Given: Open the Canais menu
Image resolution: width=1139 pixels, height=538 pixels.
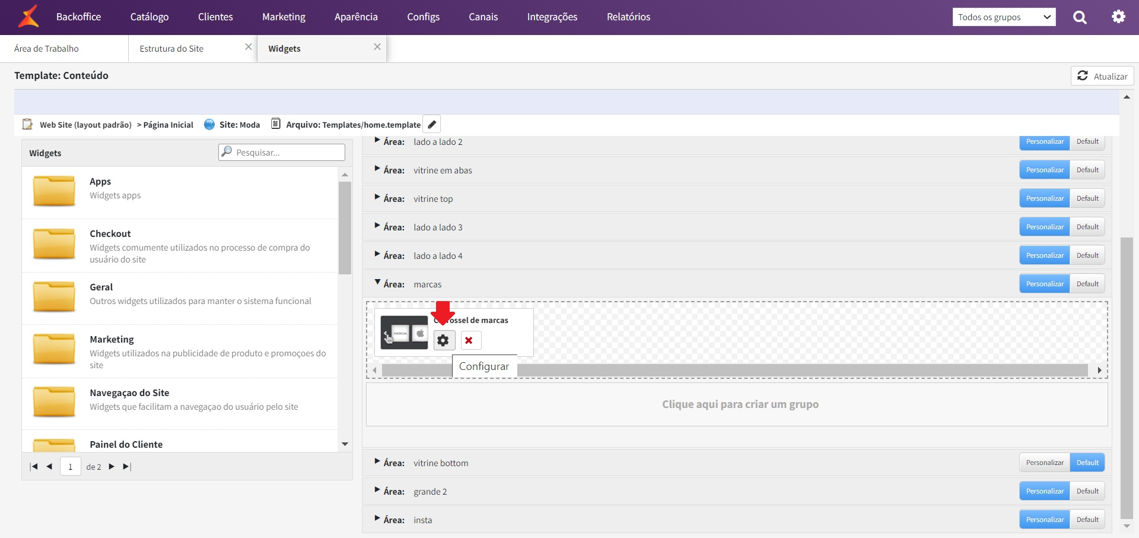Looking at the screenshot, I should tap(484, 17).
